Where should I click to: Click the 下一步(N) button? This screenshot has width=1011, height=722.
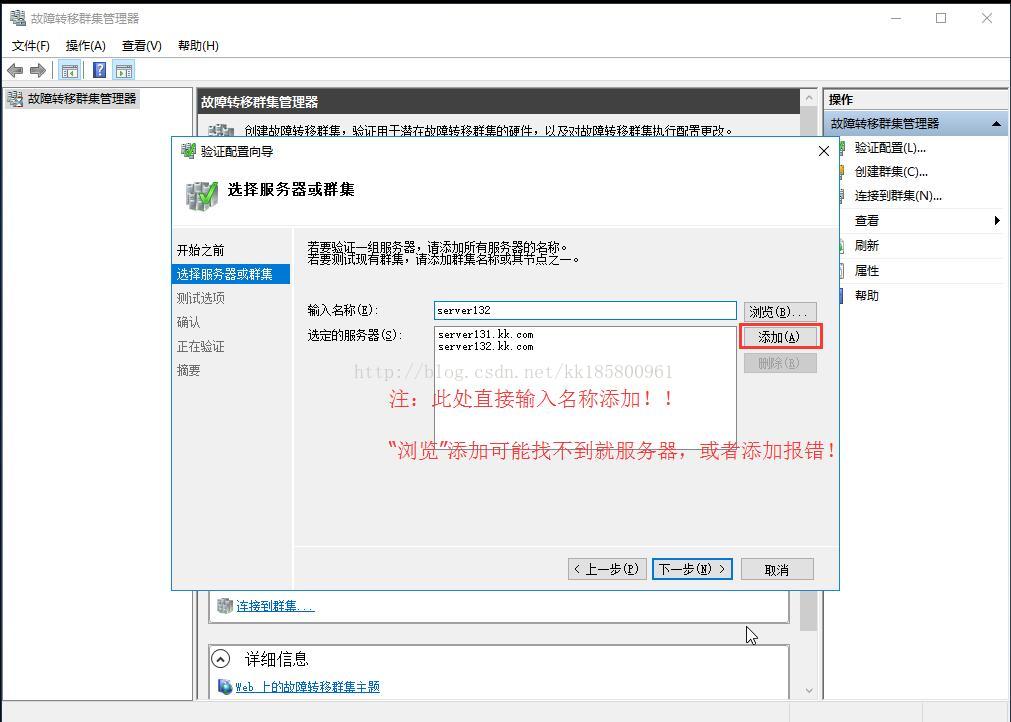(x=692, y=569)
